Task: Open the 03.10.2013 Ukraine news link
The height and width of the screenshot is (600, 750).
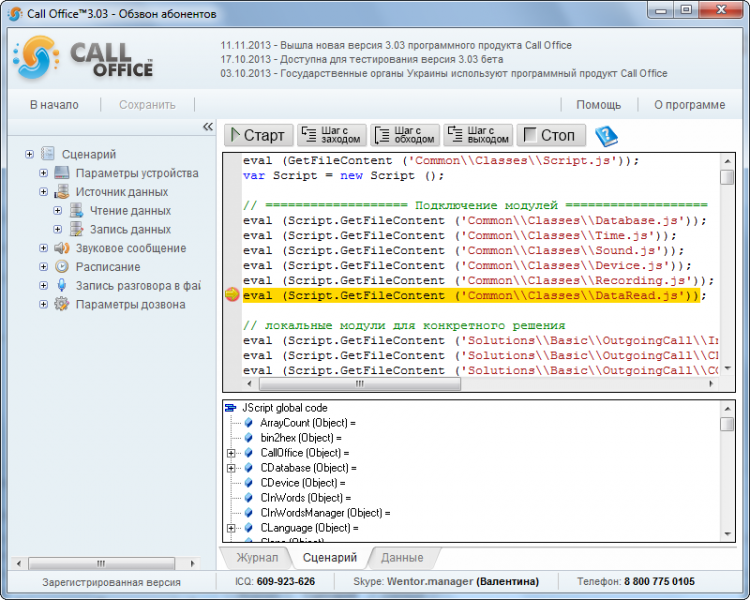Action: pos(443,73)
